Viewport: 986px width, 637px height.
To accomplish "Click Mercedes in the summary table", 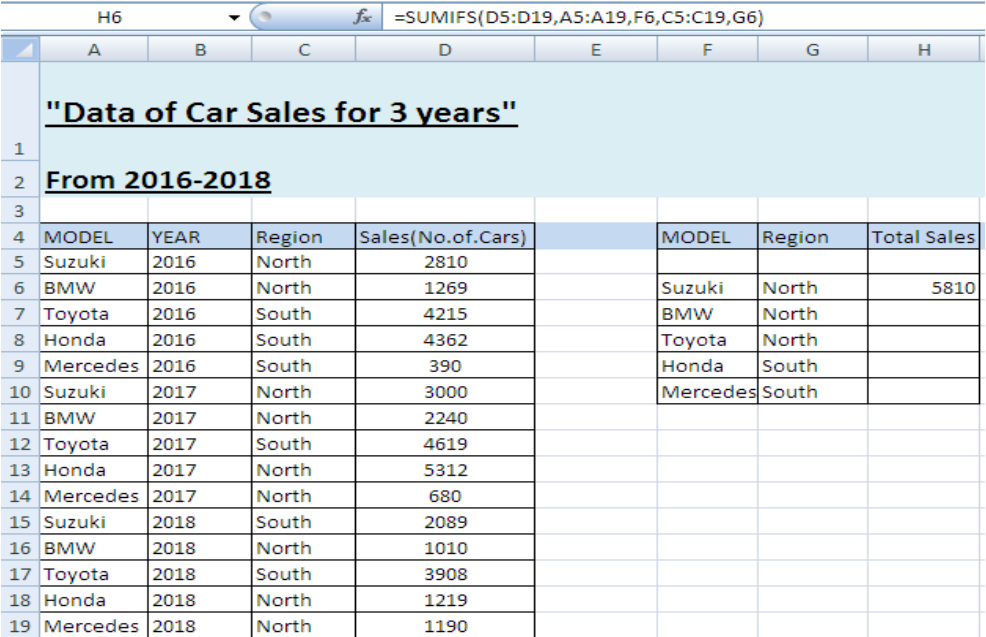I will 707,392.
